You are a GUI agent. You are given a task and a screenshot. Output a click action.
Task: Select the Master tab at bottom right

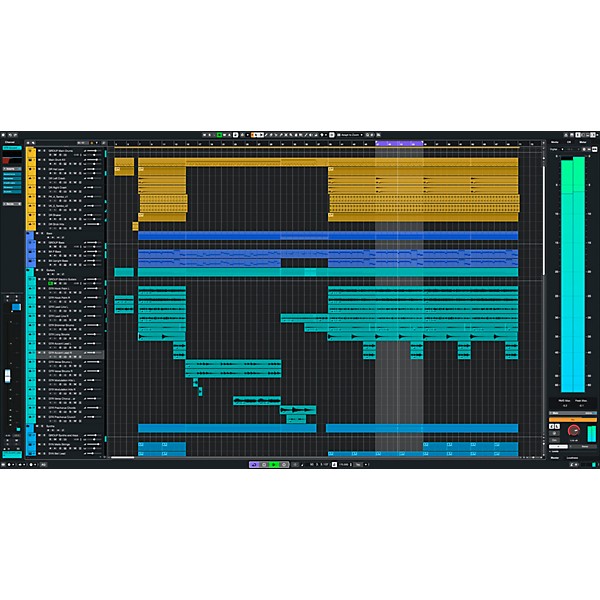(x=555, y=458)
